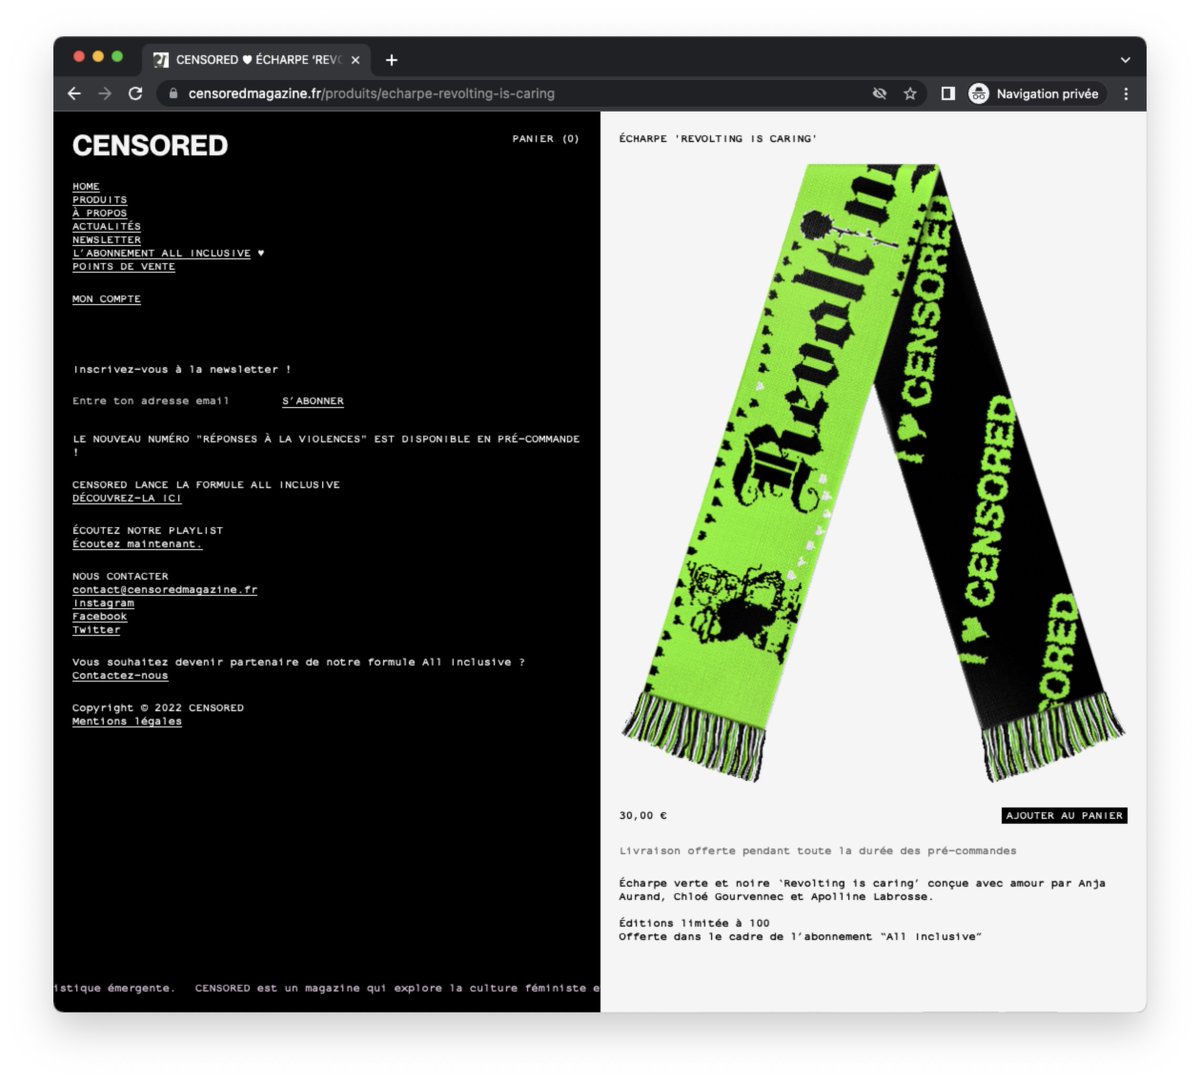Open MON COMPTE link
Image resolution: width=1200 pixels, height=1083 pixels.
[107, 299]
